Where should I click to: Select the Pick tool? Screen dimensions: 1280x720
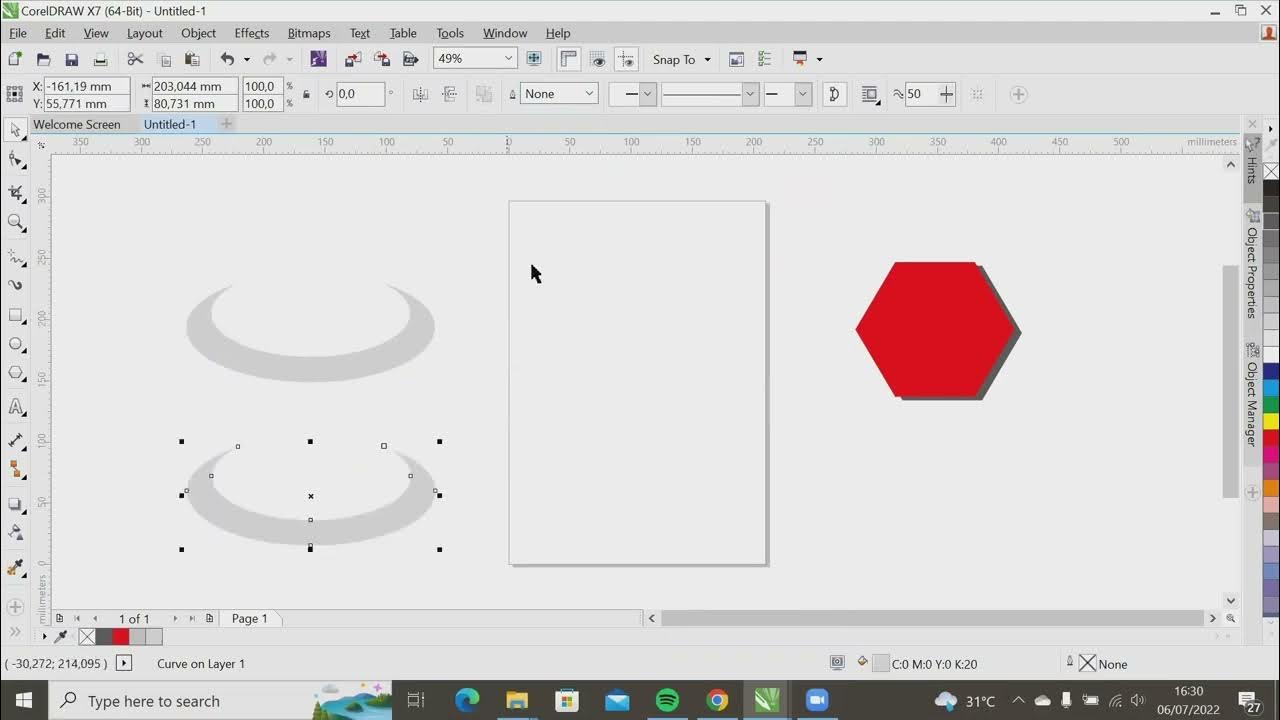coord(16,130)
